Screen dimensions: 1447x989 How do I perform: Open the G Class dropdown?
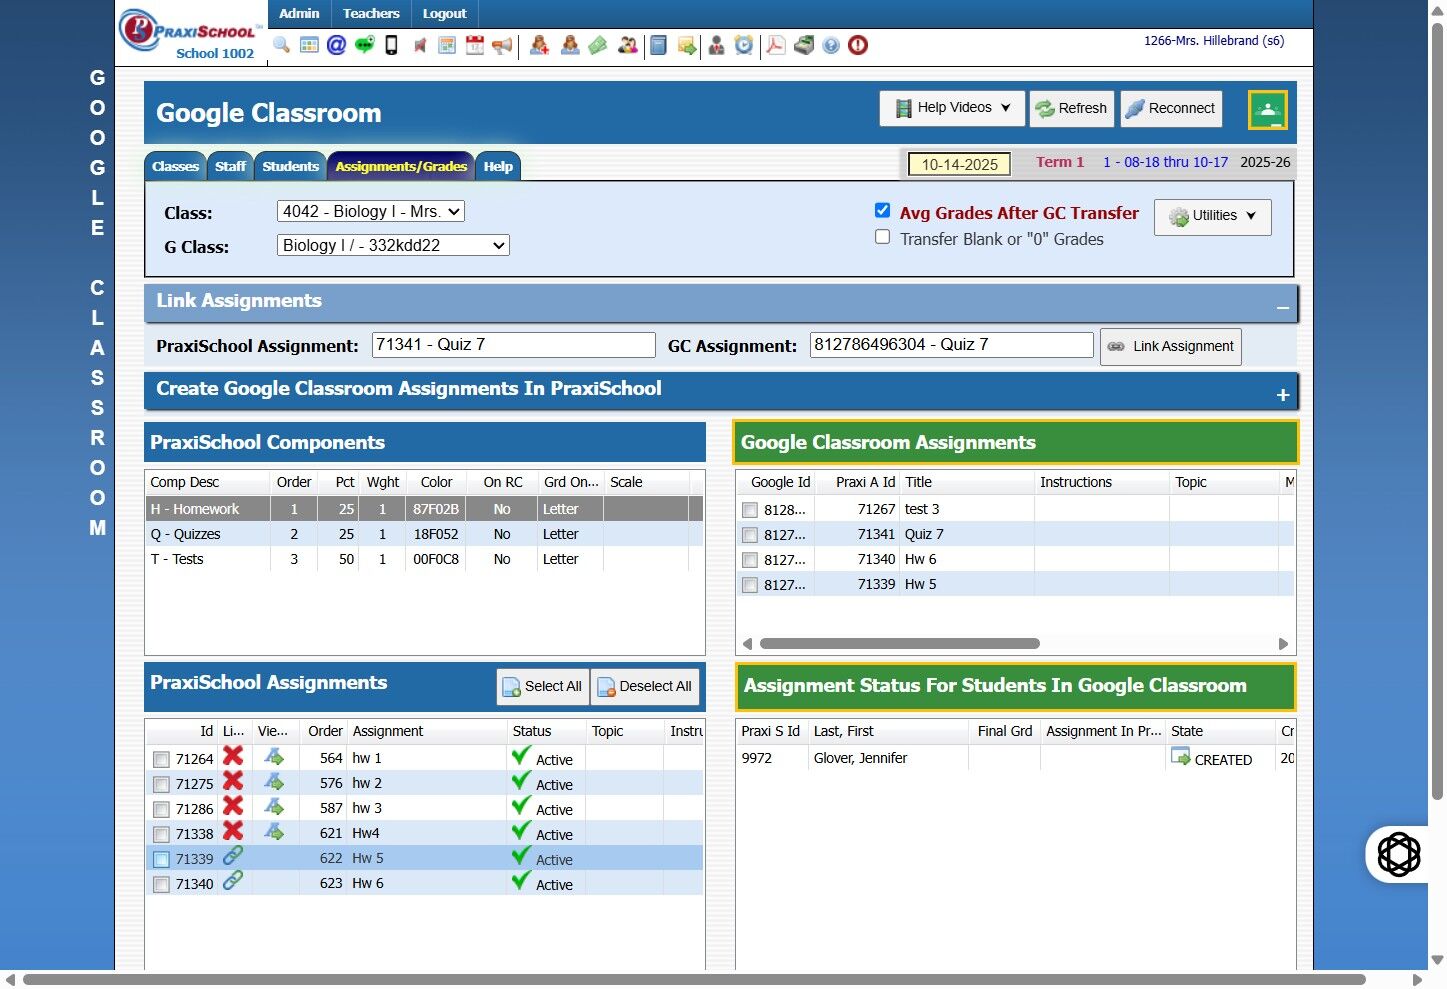[393, 245]
